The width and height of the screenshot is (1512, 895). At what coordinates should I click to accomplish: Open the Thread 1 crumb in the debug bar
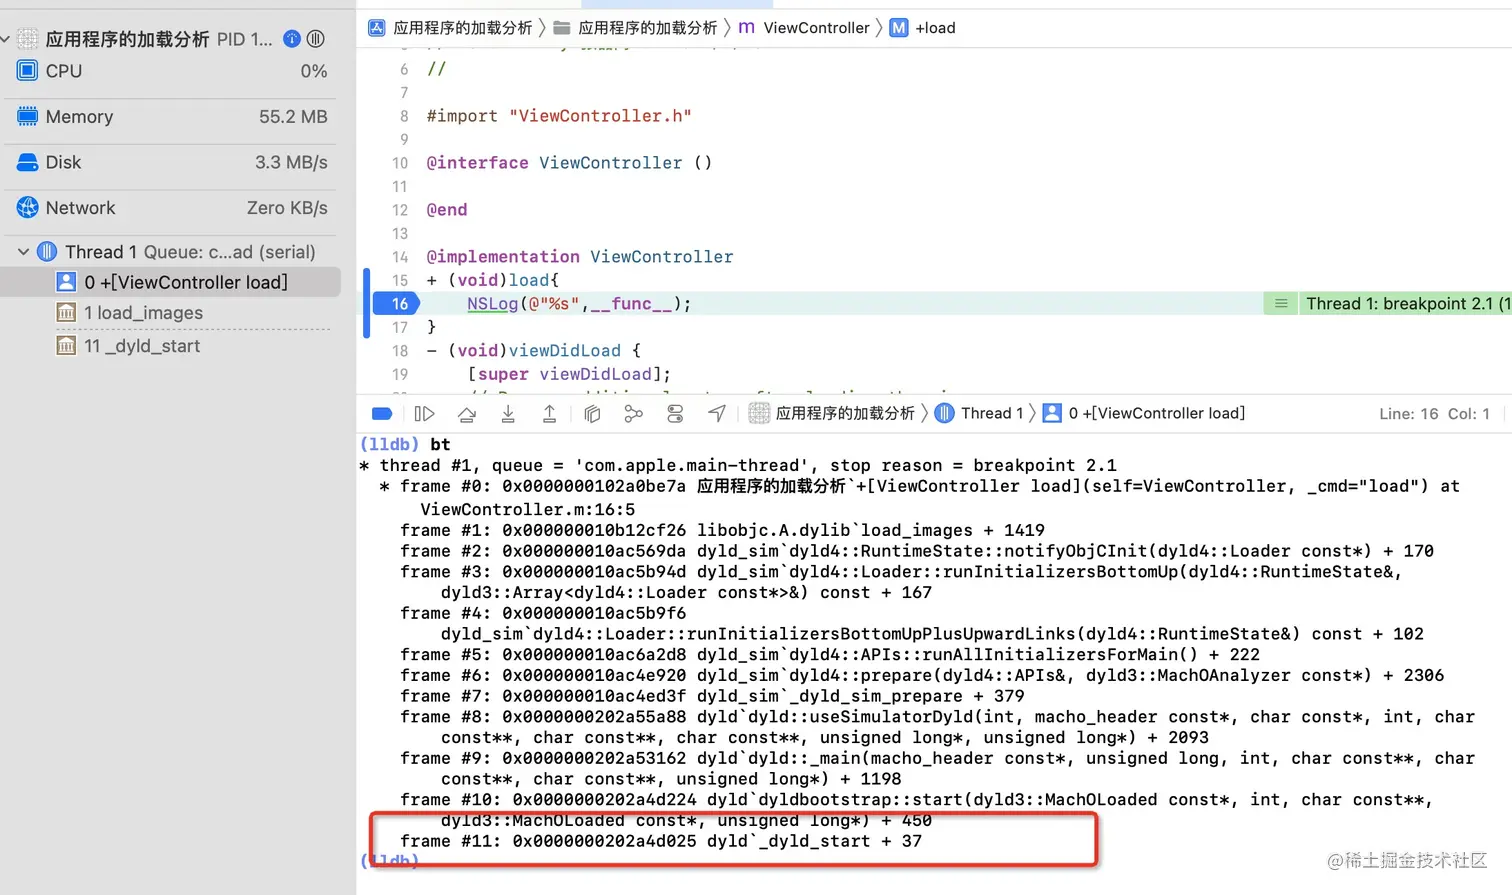point(979,414)
